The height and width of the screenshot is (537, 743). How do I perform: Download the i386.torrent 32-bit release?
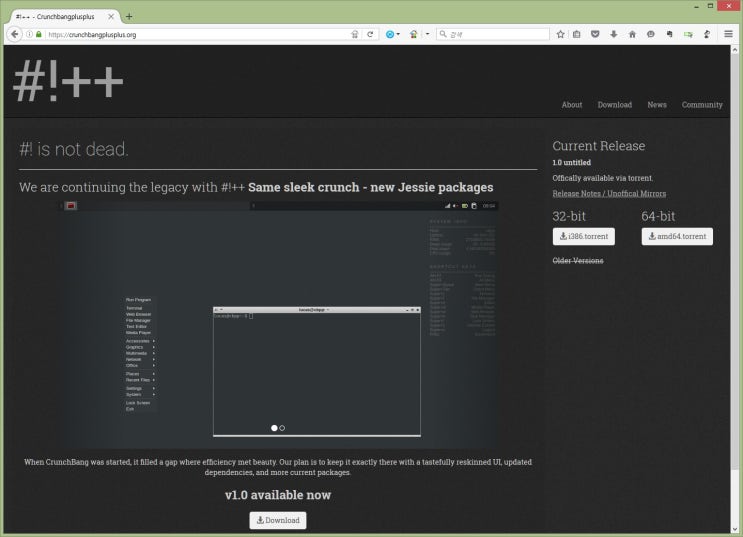[x=583, y=237]
